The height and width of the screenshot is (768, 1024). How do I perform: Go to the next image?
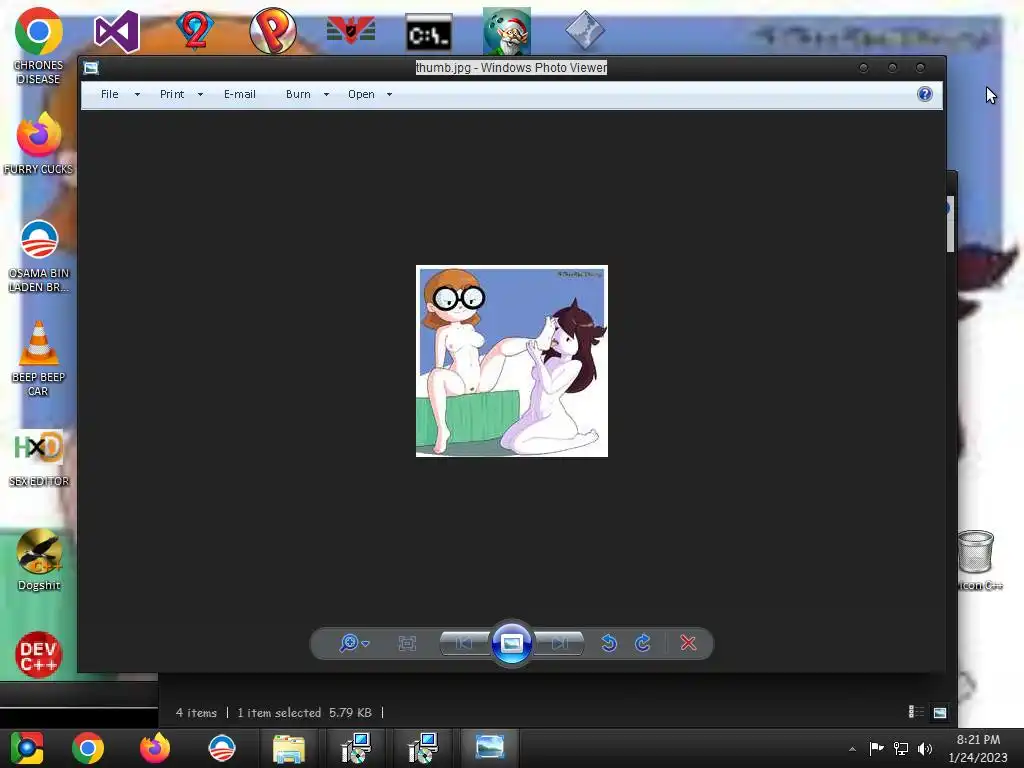559,643
